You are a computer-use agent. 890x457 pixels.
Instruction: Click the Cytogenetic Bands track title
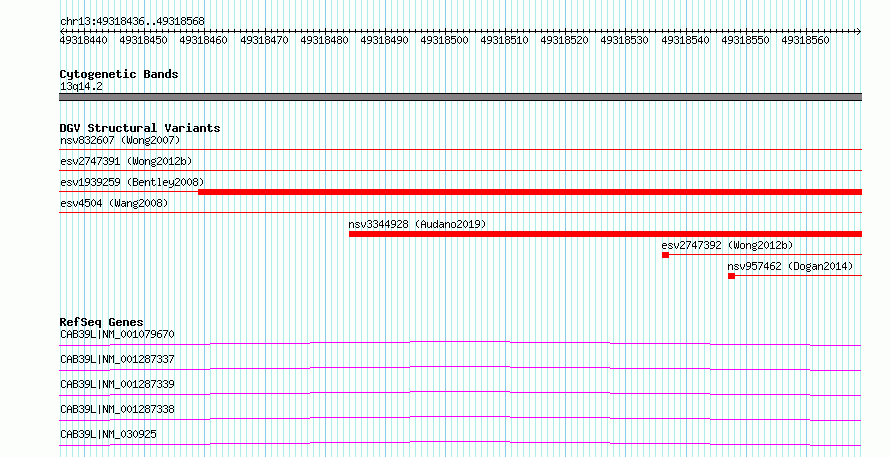click(x=119, y=74)
